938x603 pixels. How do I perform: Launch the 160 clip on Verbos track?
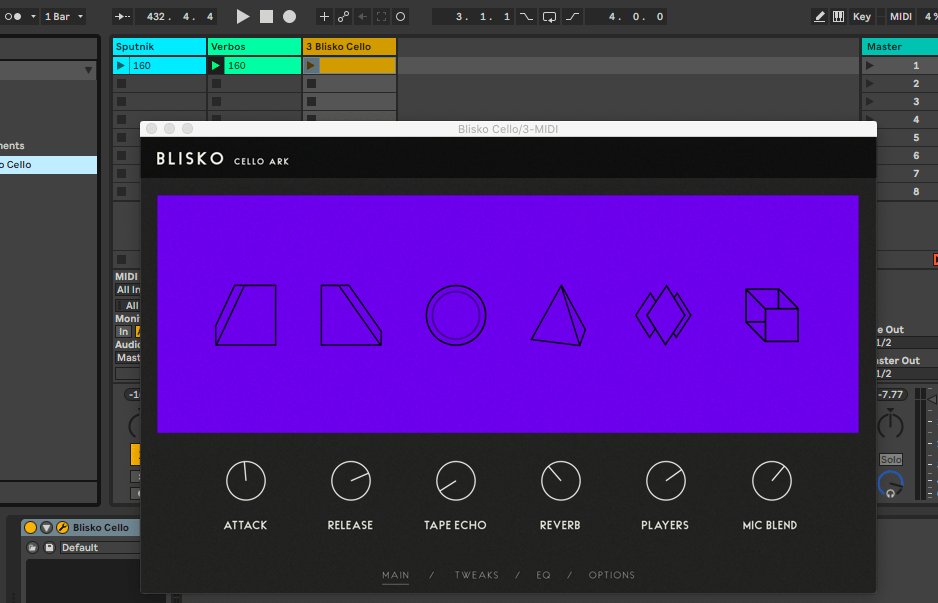click(216, 66)
